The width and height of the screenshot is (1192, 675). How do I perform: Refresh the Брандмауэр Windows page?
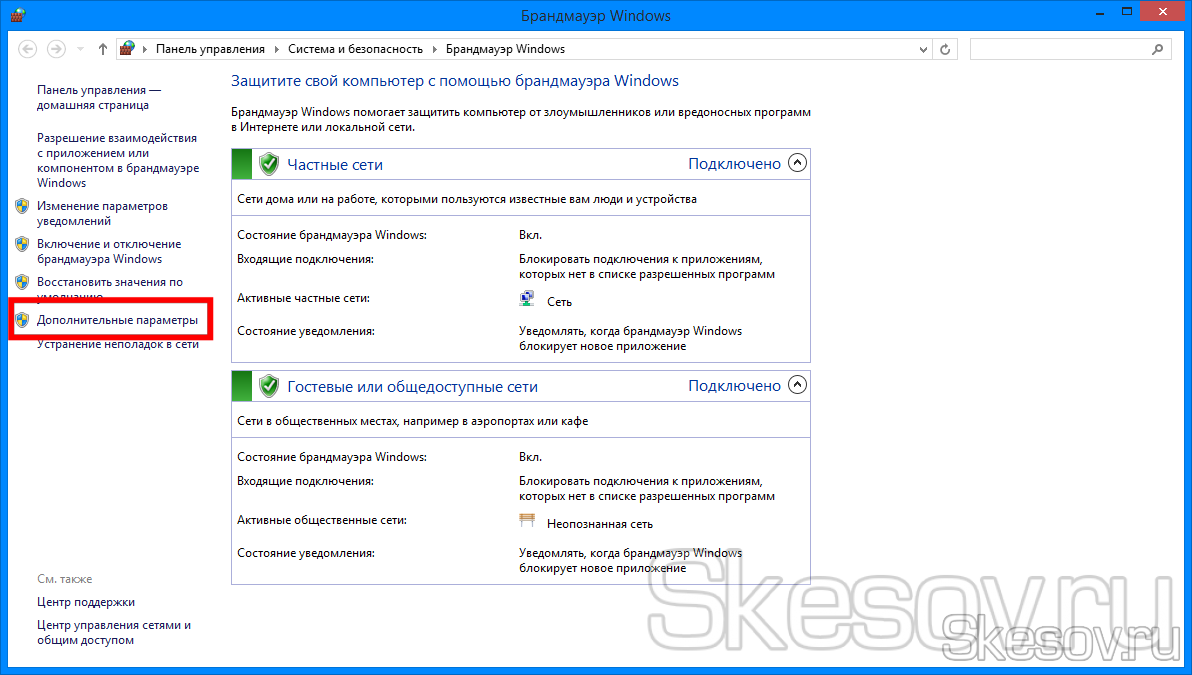pos(945,49)
